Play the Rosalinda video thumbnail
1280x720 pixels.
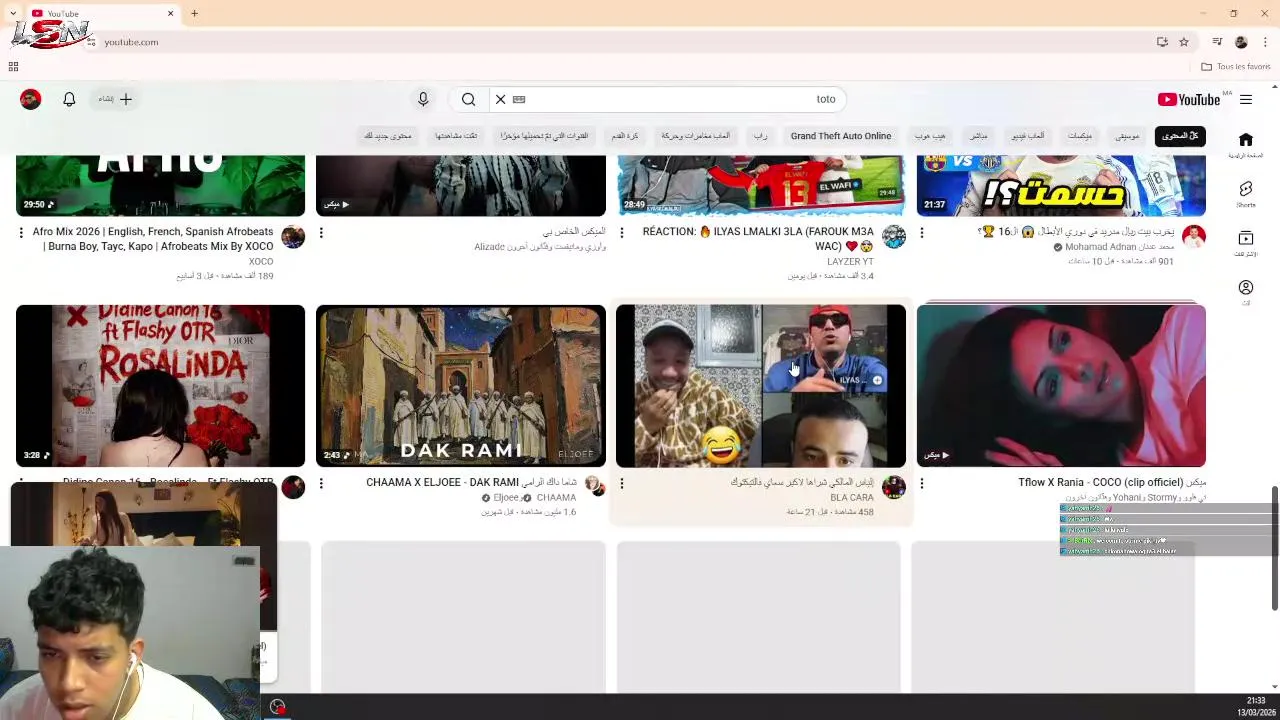(x=160, y=386)
